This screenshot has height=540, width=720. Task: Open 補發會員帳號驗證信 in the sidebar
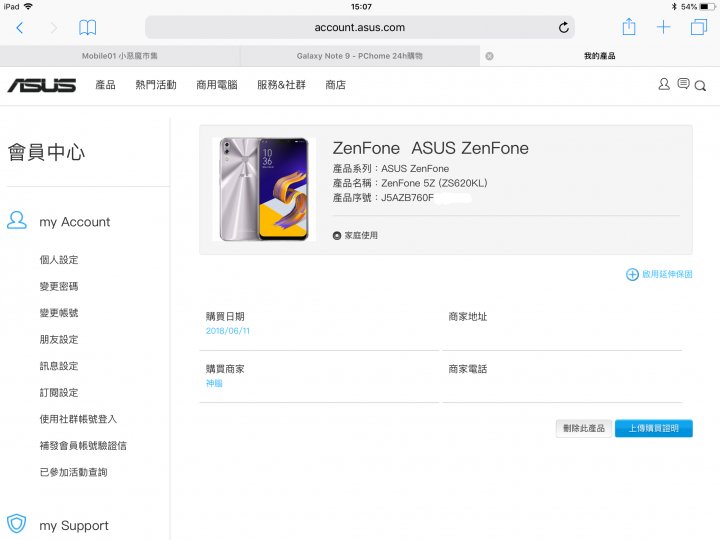tap(83, 446)
